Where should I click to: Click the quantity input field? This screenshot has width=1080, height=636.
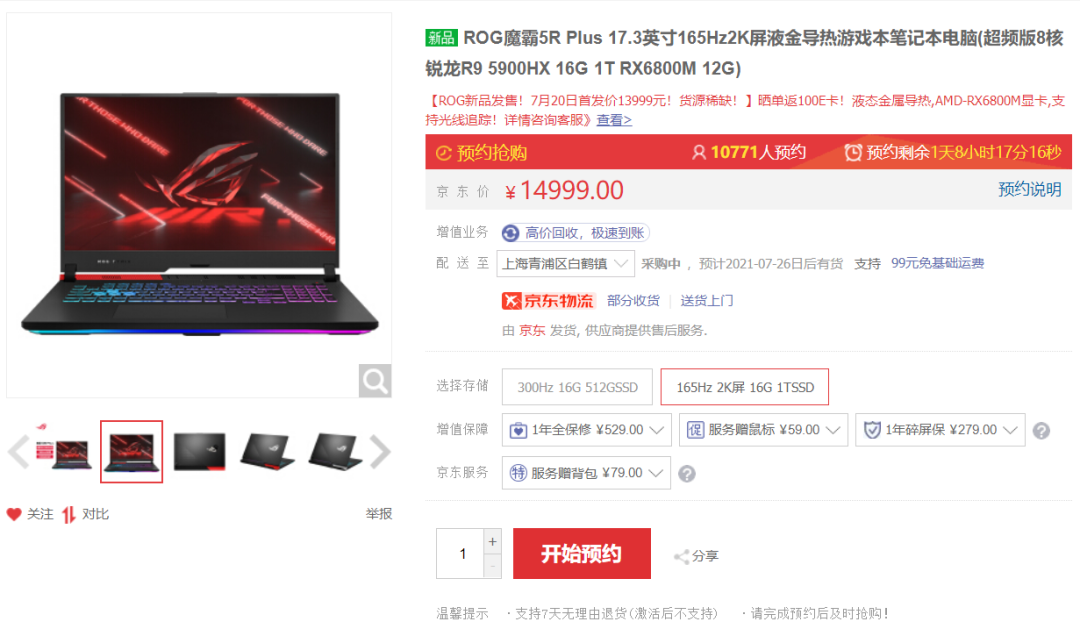[461, 553]
